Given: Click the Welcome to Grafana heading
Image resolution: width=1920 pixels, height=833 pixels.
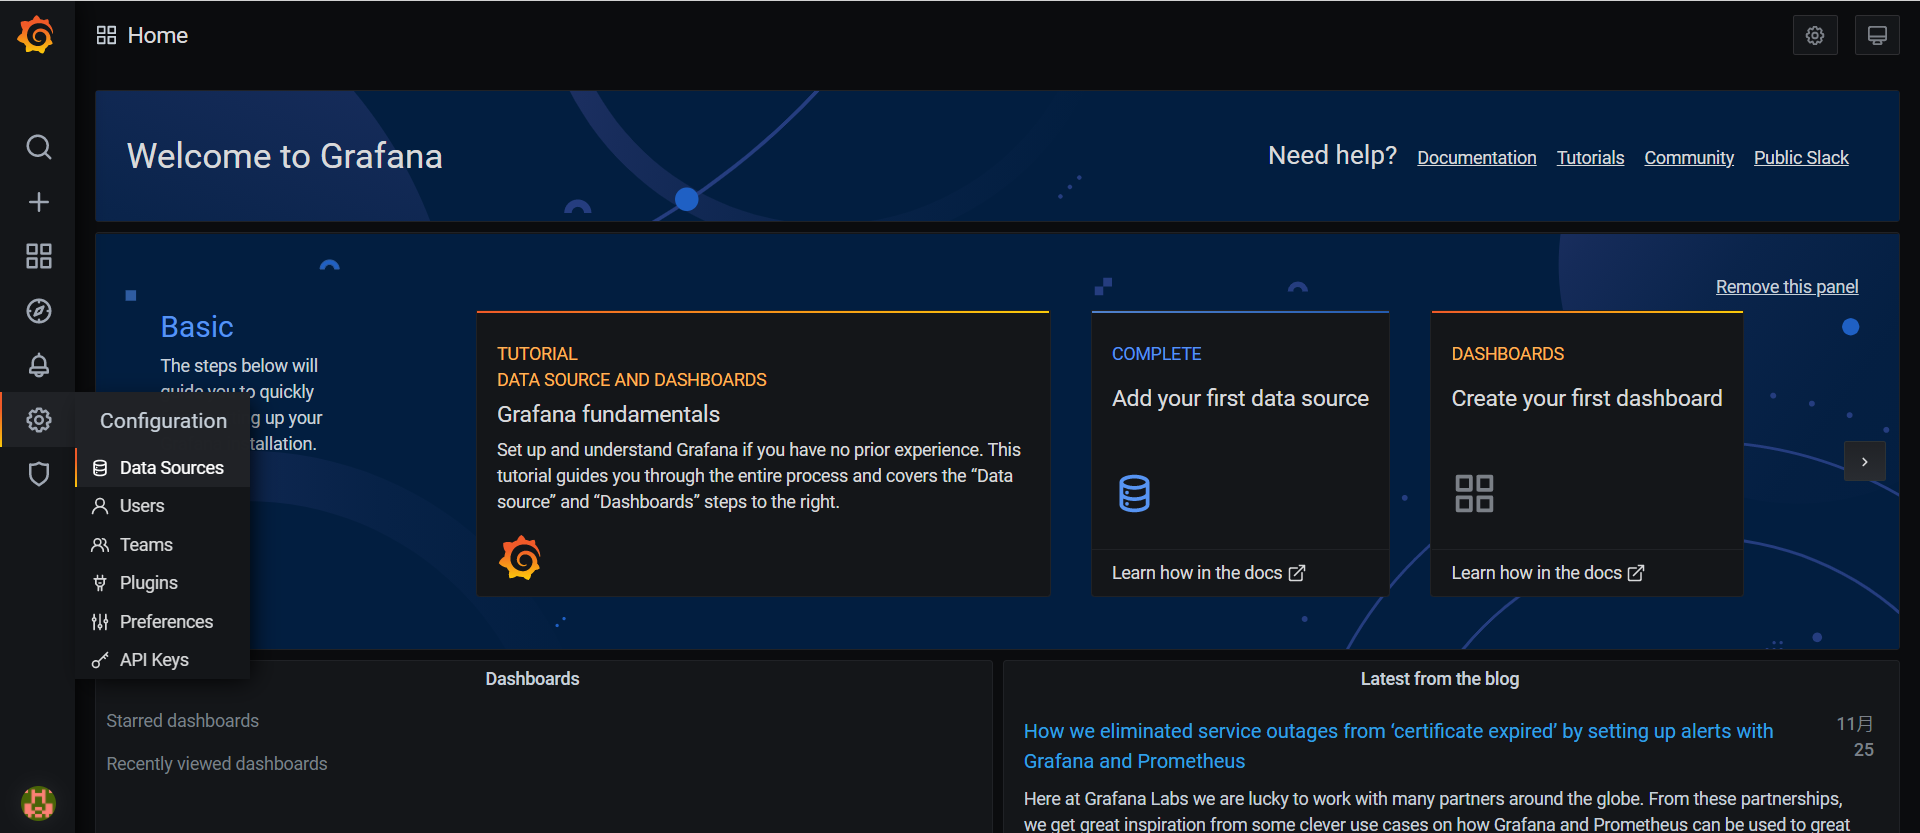Looking at the screenshot, I should coord(285,156).
